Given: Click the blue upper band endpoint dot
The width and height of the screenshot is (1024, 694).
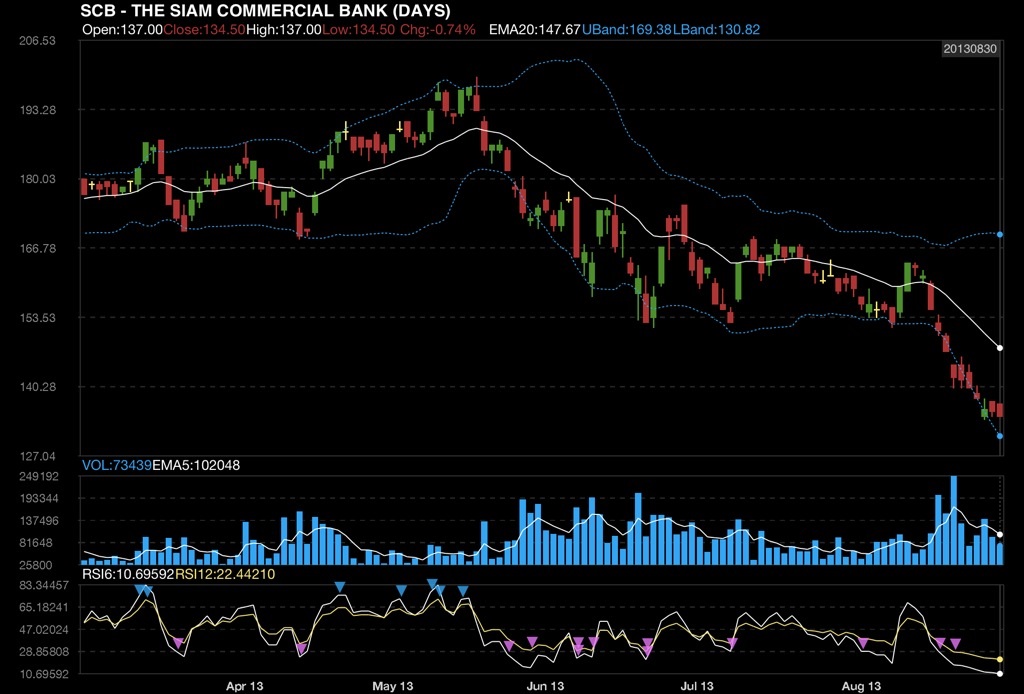Looking at the screenshot, I should pyautogui.click(x=1000, y=234).
